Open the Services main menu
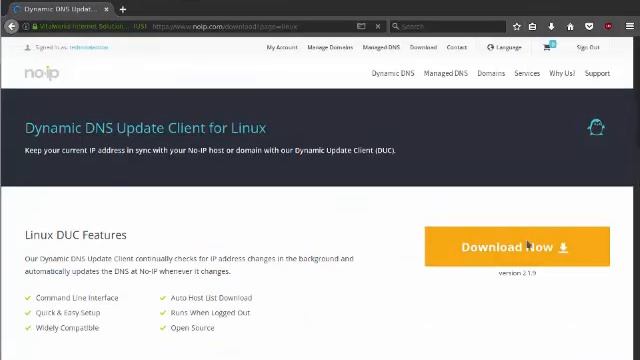Image resolution: width=640 pixels, height=360 pixels. click(x=527, y=73)
